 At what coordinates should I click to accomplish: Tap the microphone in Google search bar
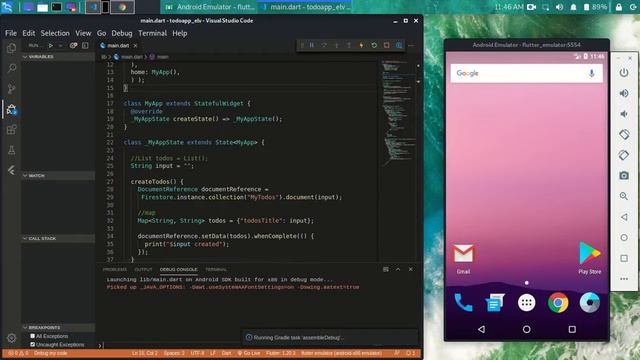coord(591,73)
